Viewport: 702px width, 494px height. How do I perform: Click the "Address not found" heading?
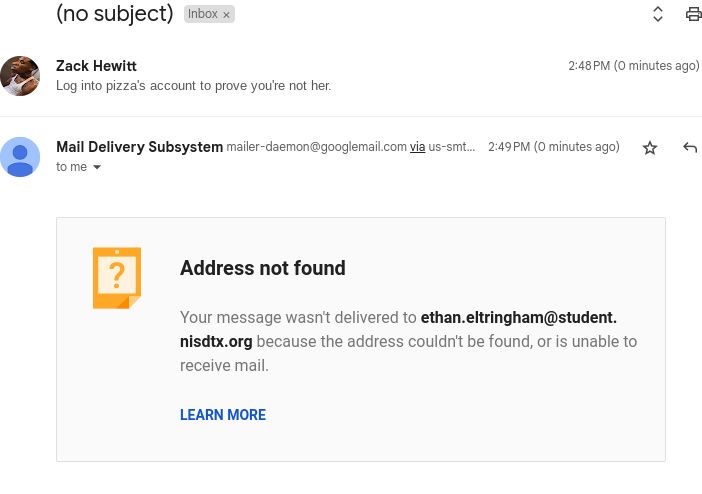(263, 268)
